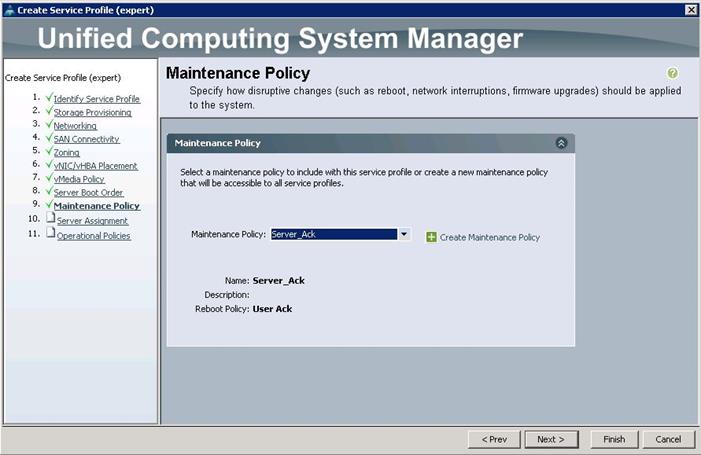Screen dimensions: 701x455
Task: Go to Identify Service Profile step
Action: [97, 99]
